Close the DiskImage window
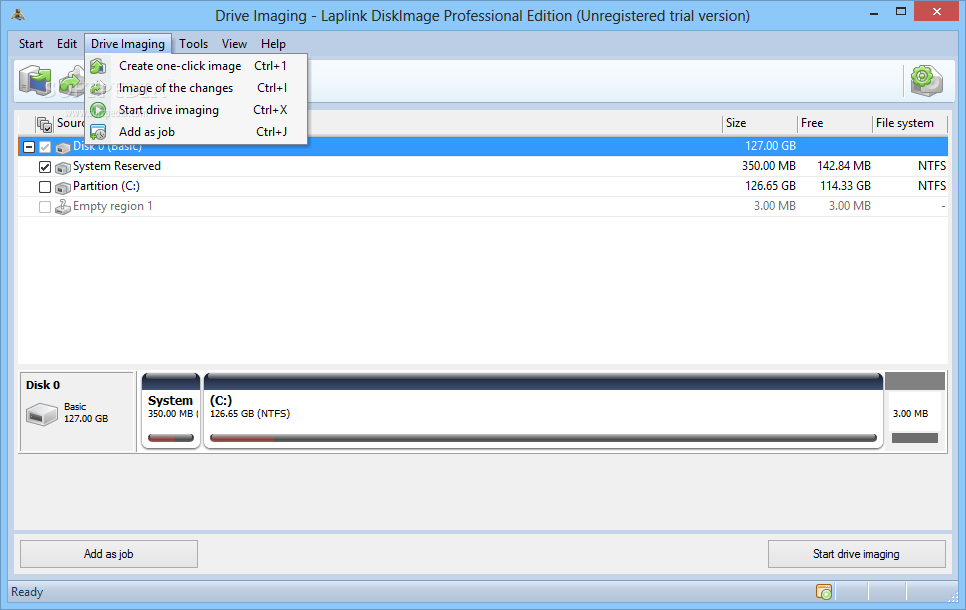Screen dimensions: 966x610 click(x=937, y=12)
